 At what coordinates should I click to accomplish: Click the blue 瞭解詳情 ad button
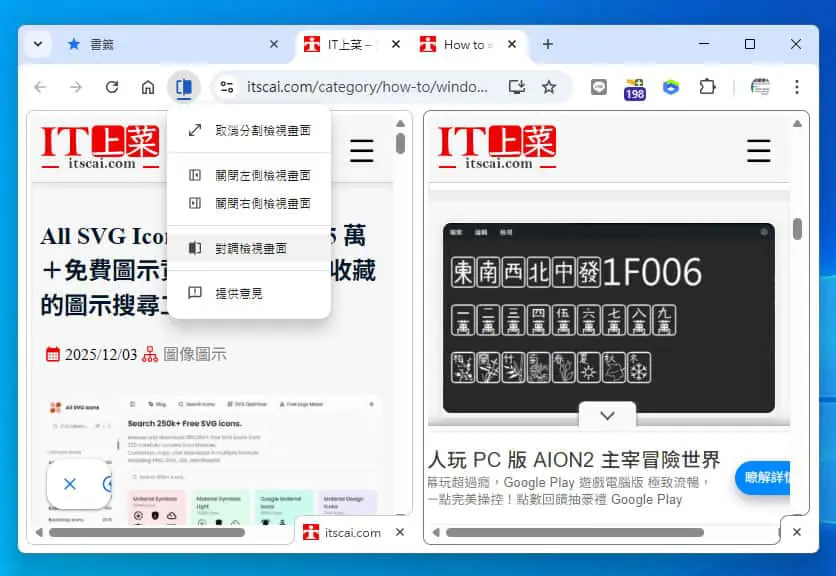762,477
